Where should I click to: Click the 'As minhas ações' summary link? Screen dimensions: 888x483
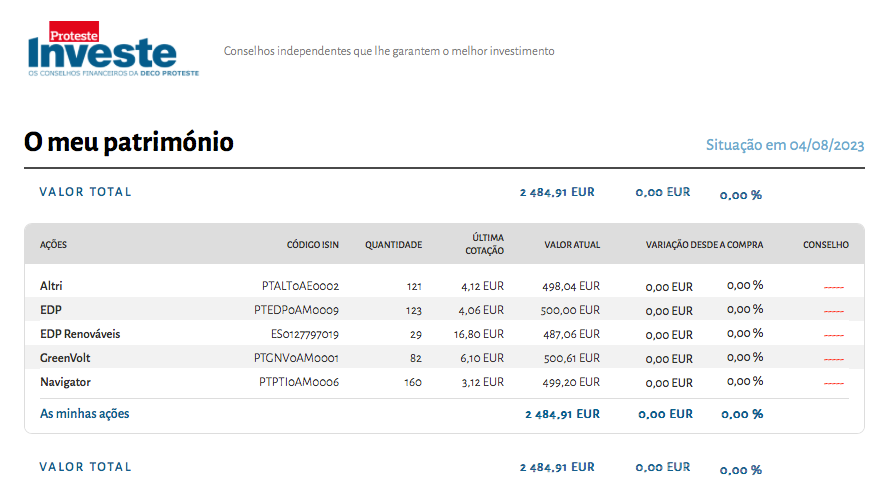[84, 413]
